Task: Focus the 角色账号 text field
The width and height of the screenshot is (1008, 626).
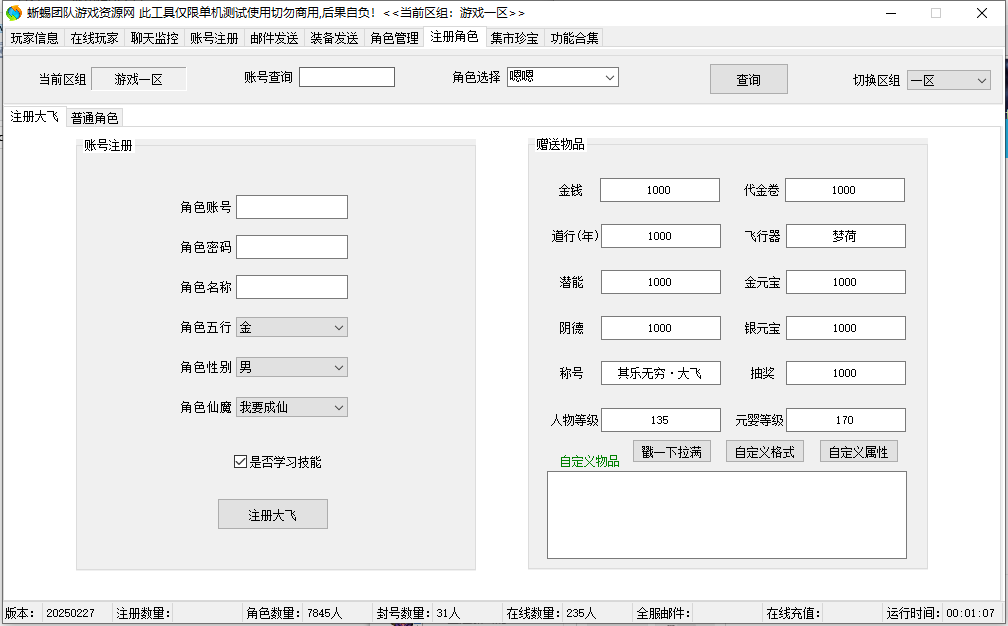Action: point(292,207)
